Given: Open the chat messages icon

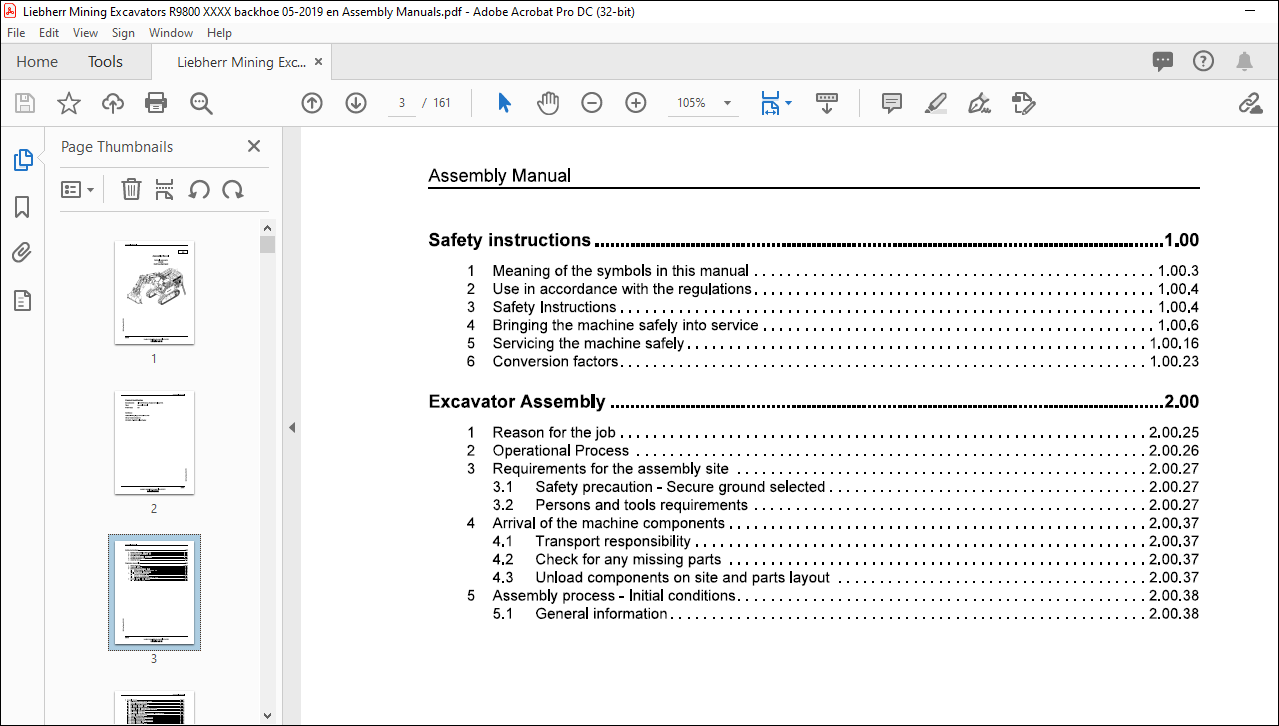Looking at the screenshot, I should 1163,62.
